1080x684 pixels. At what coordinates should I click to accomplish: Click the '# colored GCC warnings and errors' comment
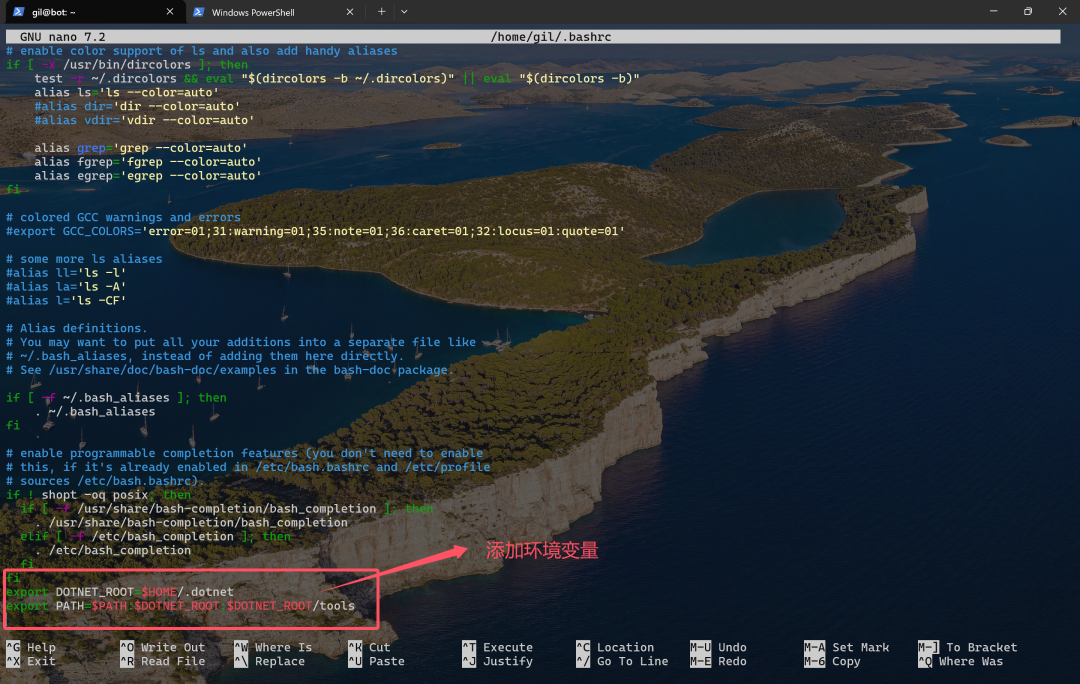click(123, 217)
